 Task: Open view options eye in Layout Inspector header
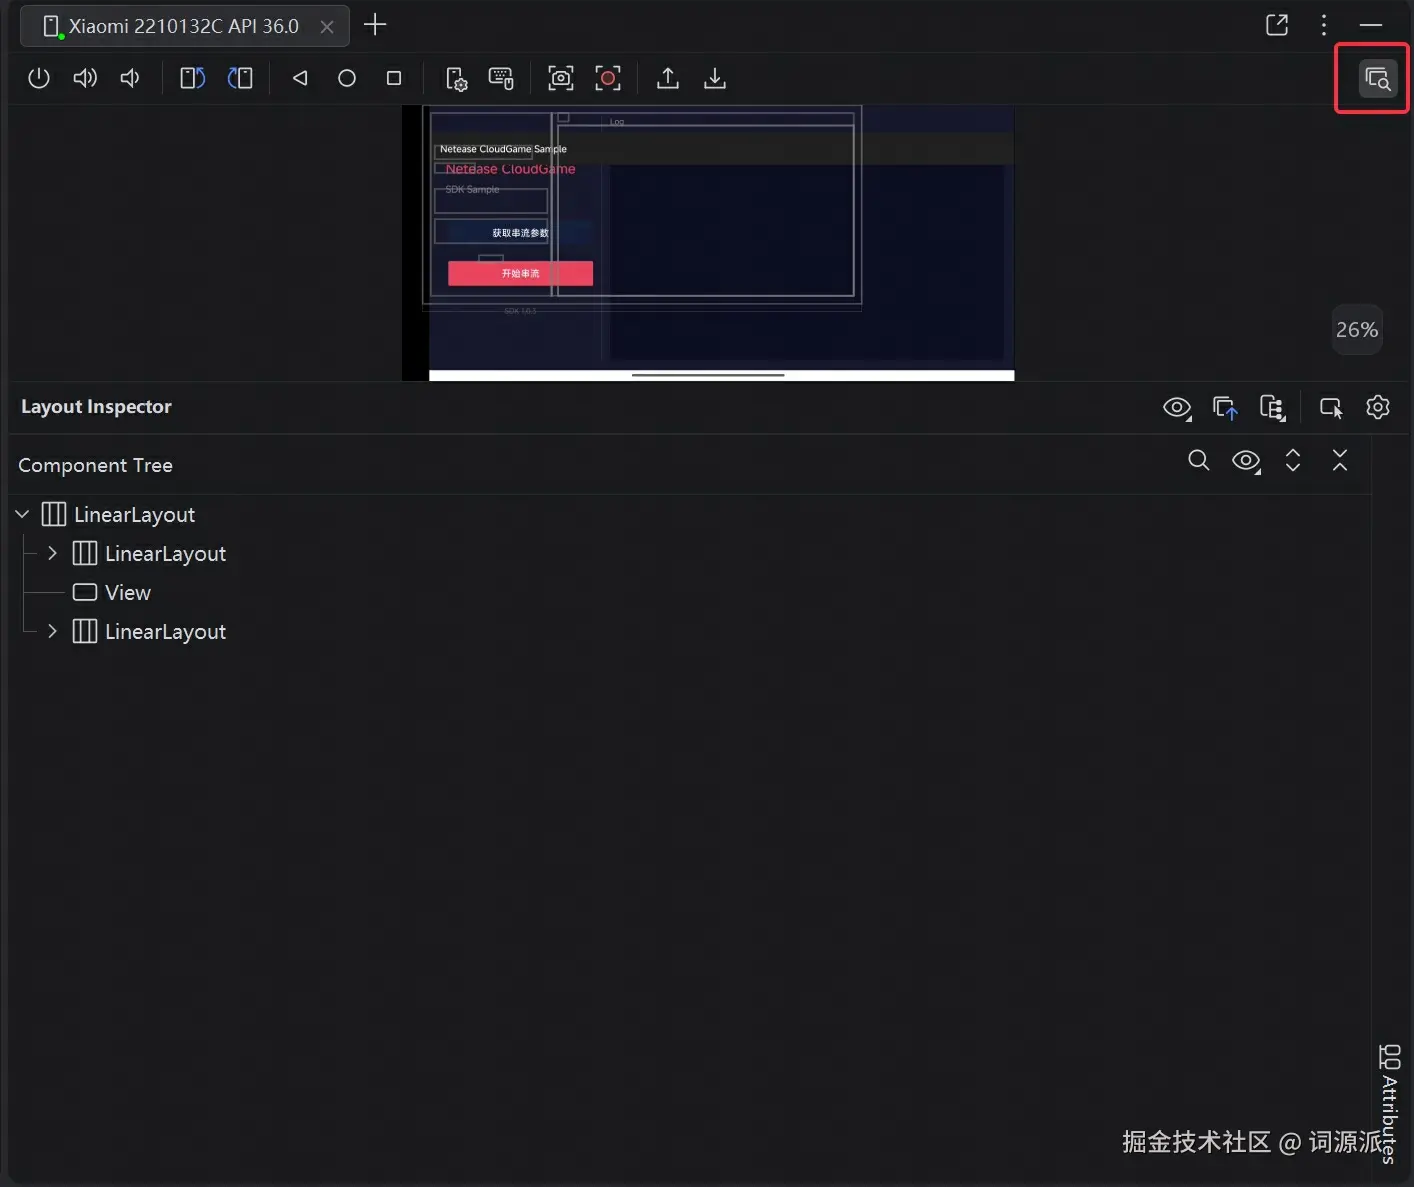coord(1177,408)
